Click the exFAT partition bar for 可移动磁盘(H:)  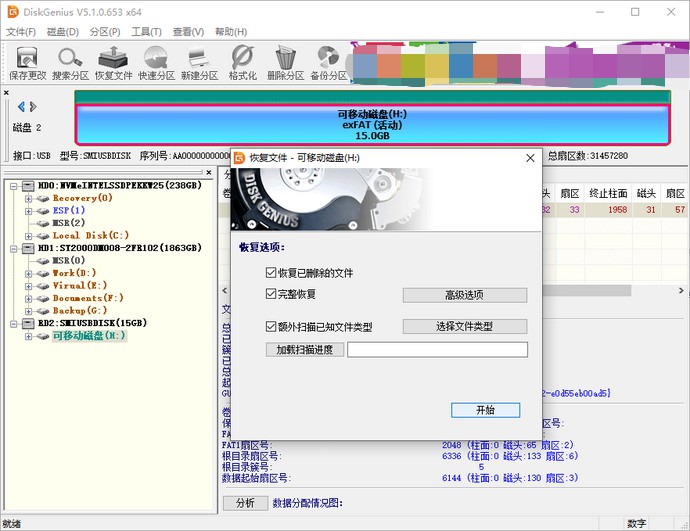tap(372, 125)
